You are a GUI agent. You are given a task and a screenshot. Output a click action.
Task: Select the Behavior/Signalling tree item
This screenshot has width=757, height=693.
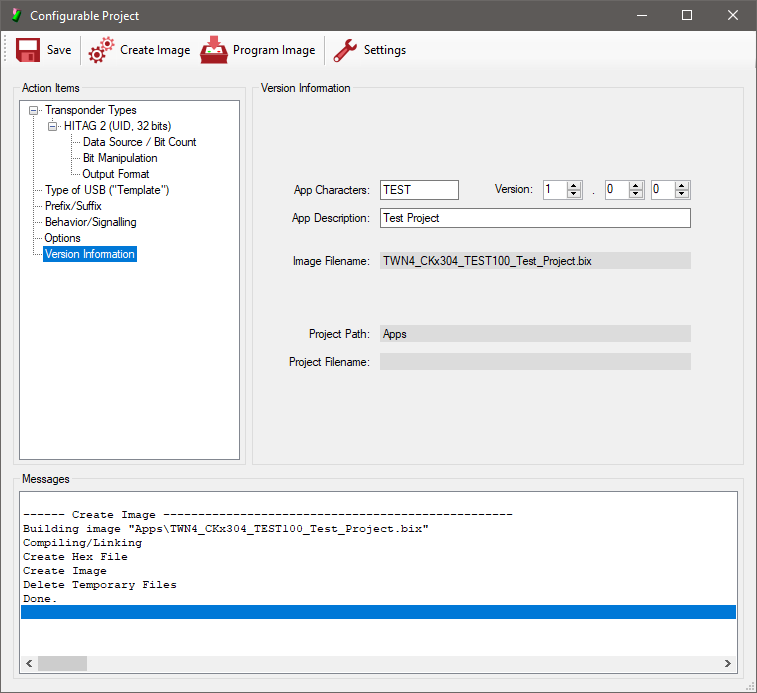click(91, 222)
